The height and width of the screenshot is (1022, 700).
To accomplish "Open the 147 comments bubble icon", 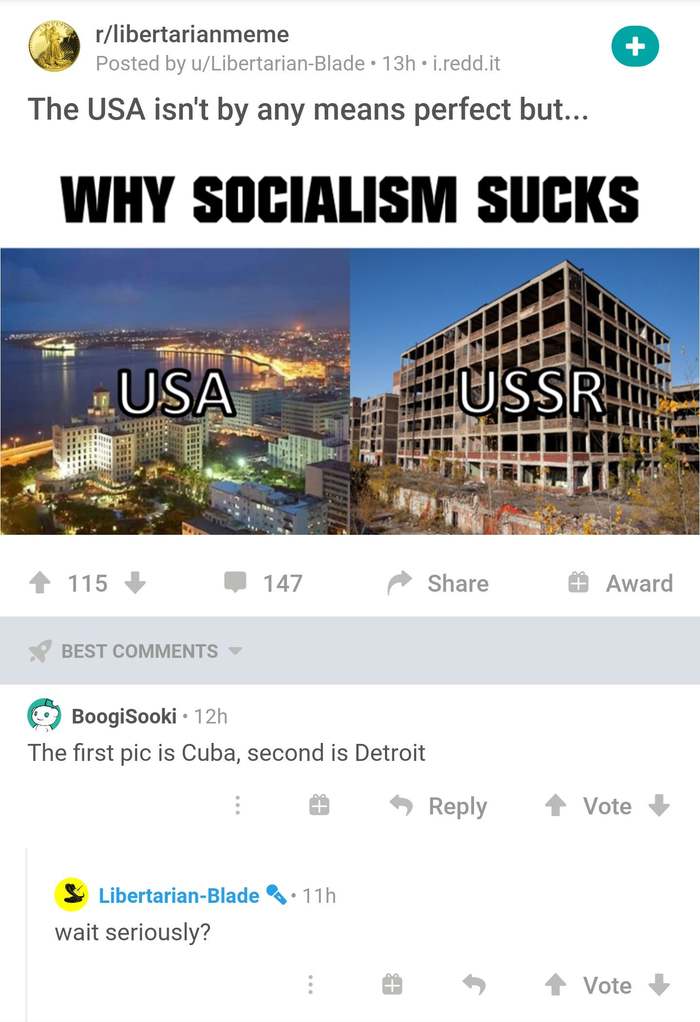I will [x=235, y=582].
